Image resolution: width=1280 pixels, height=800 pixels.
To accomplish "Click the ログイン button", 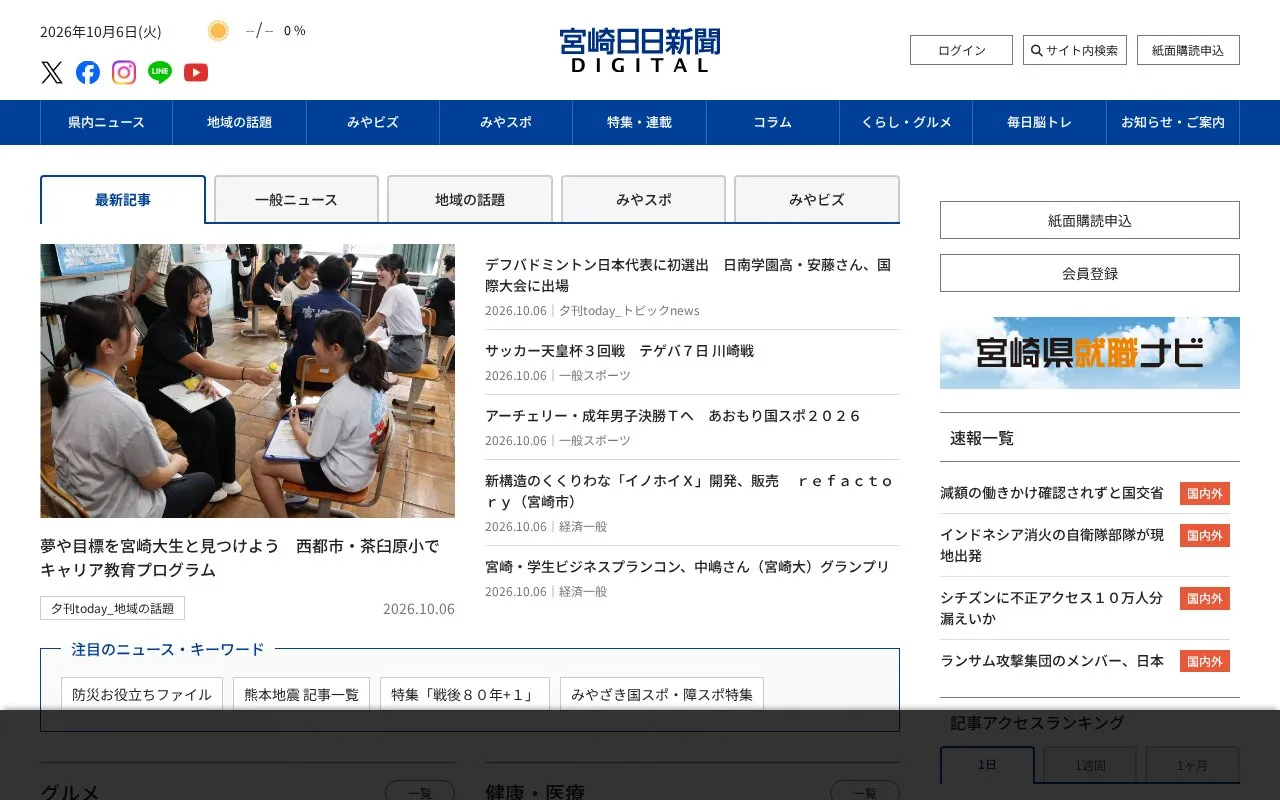I will pos(961,50).
